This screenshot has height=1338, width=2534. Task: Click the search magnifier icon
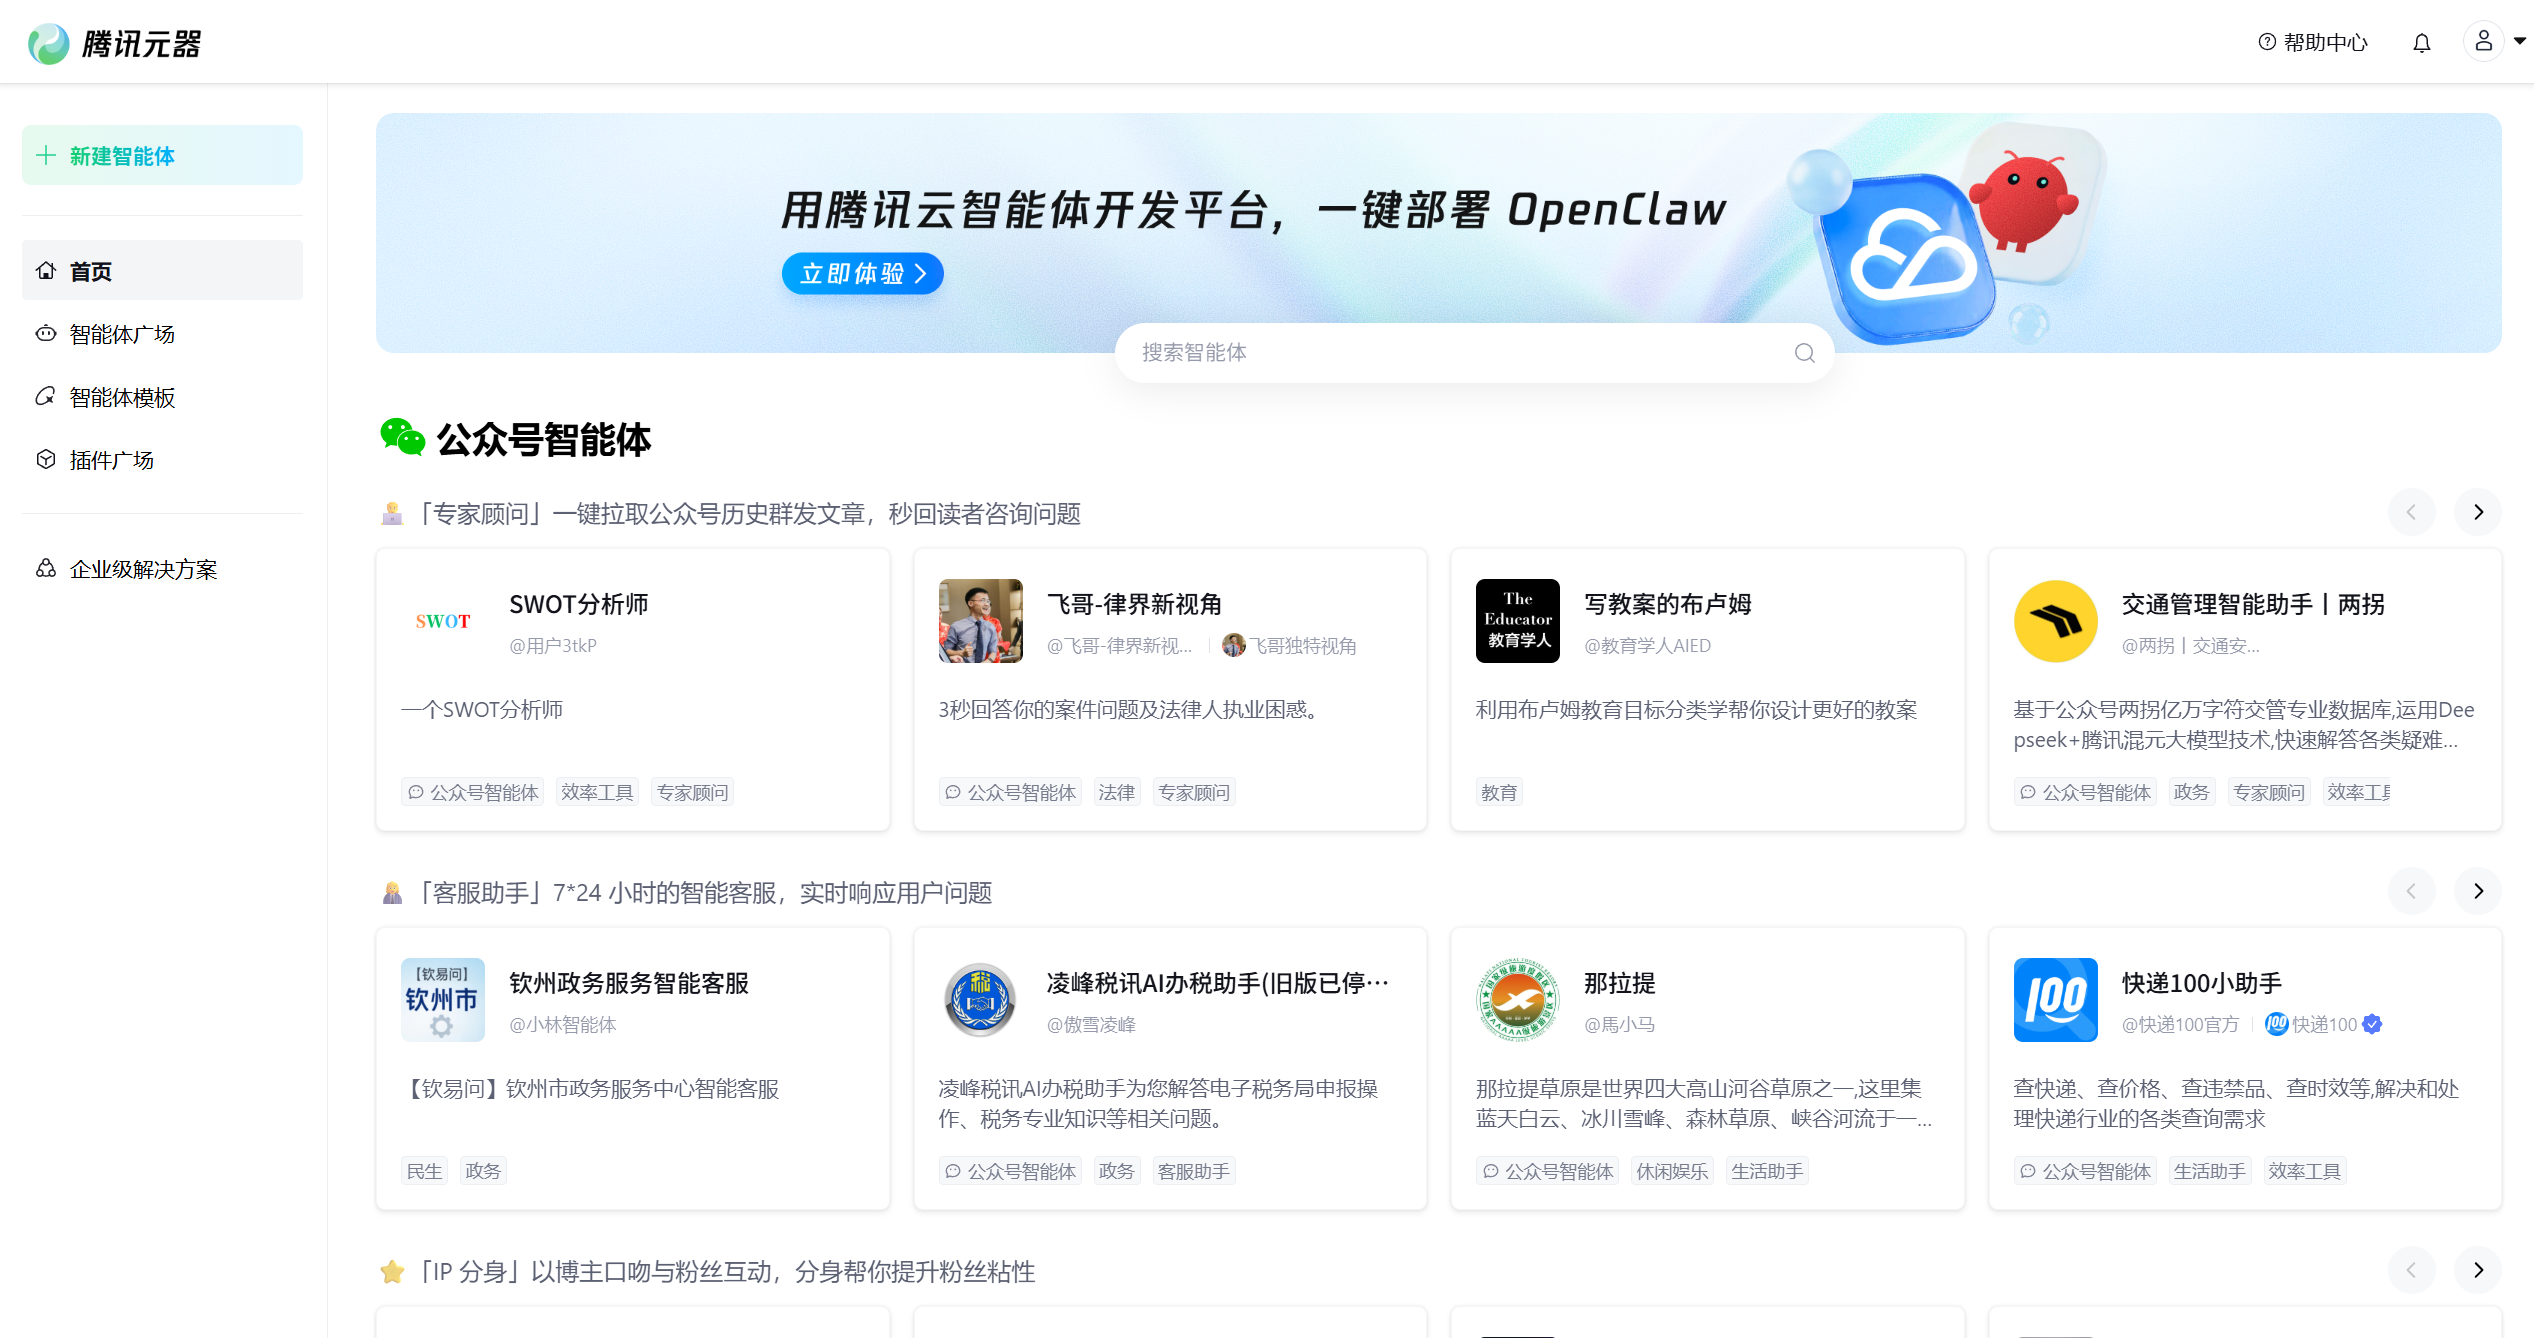coord(1804,352)
